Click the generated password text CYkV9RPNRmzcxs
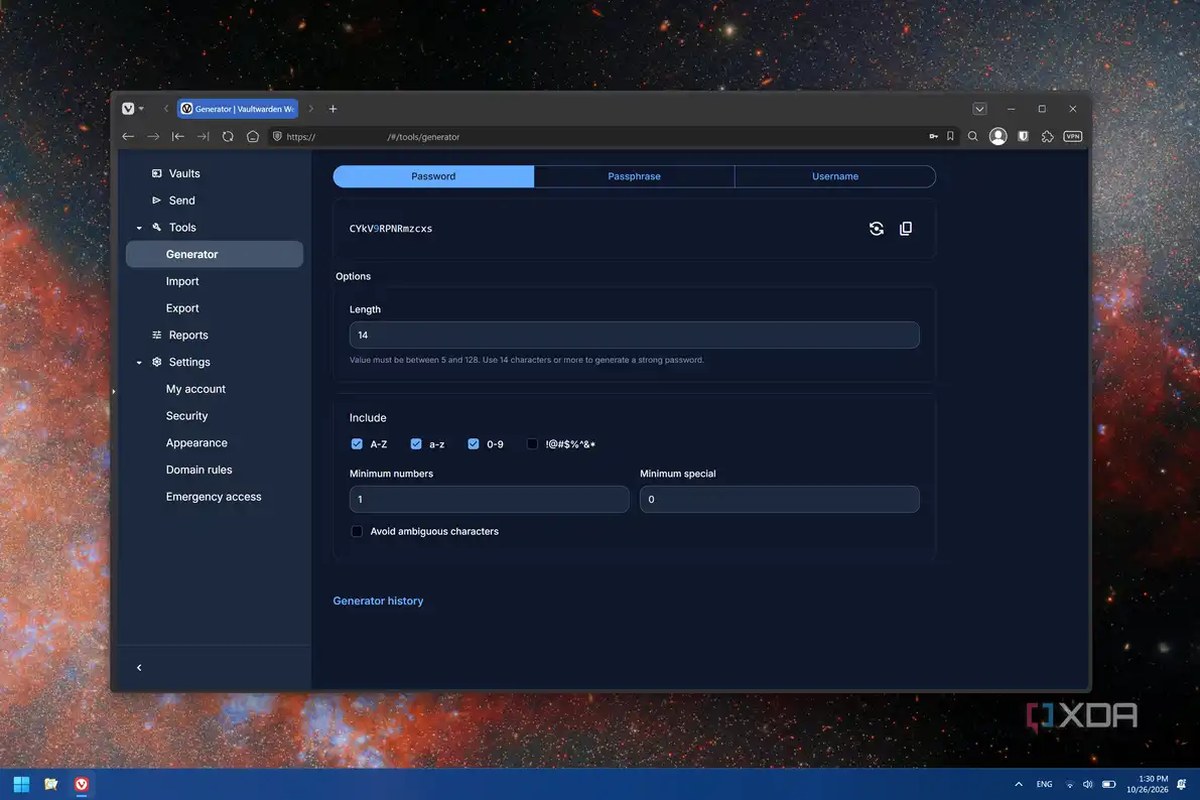 pyautogui.click(x=391, y=229)
